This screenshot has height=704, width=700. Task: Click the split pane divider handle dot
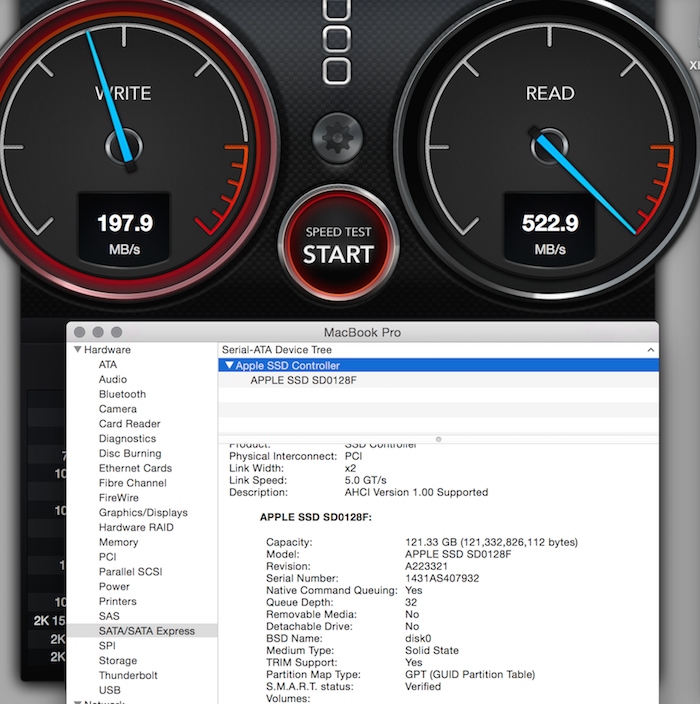(x=438, y=440)
